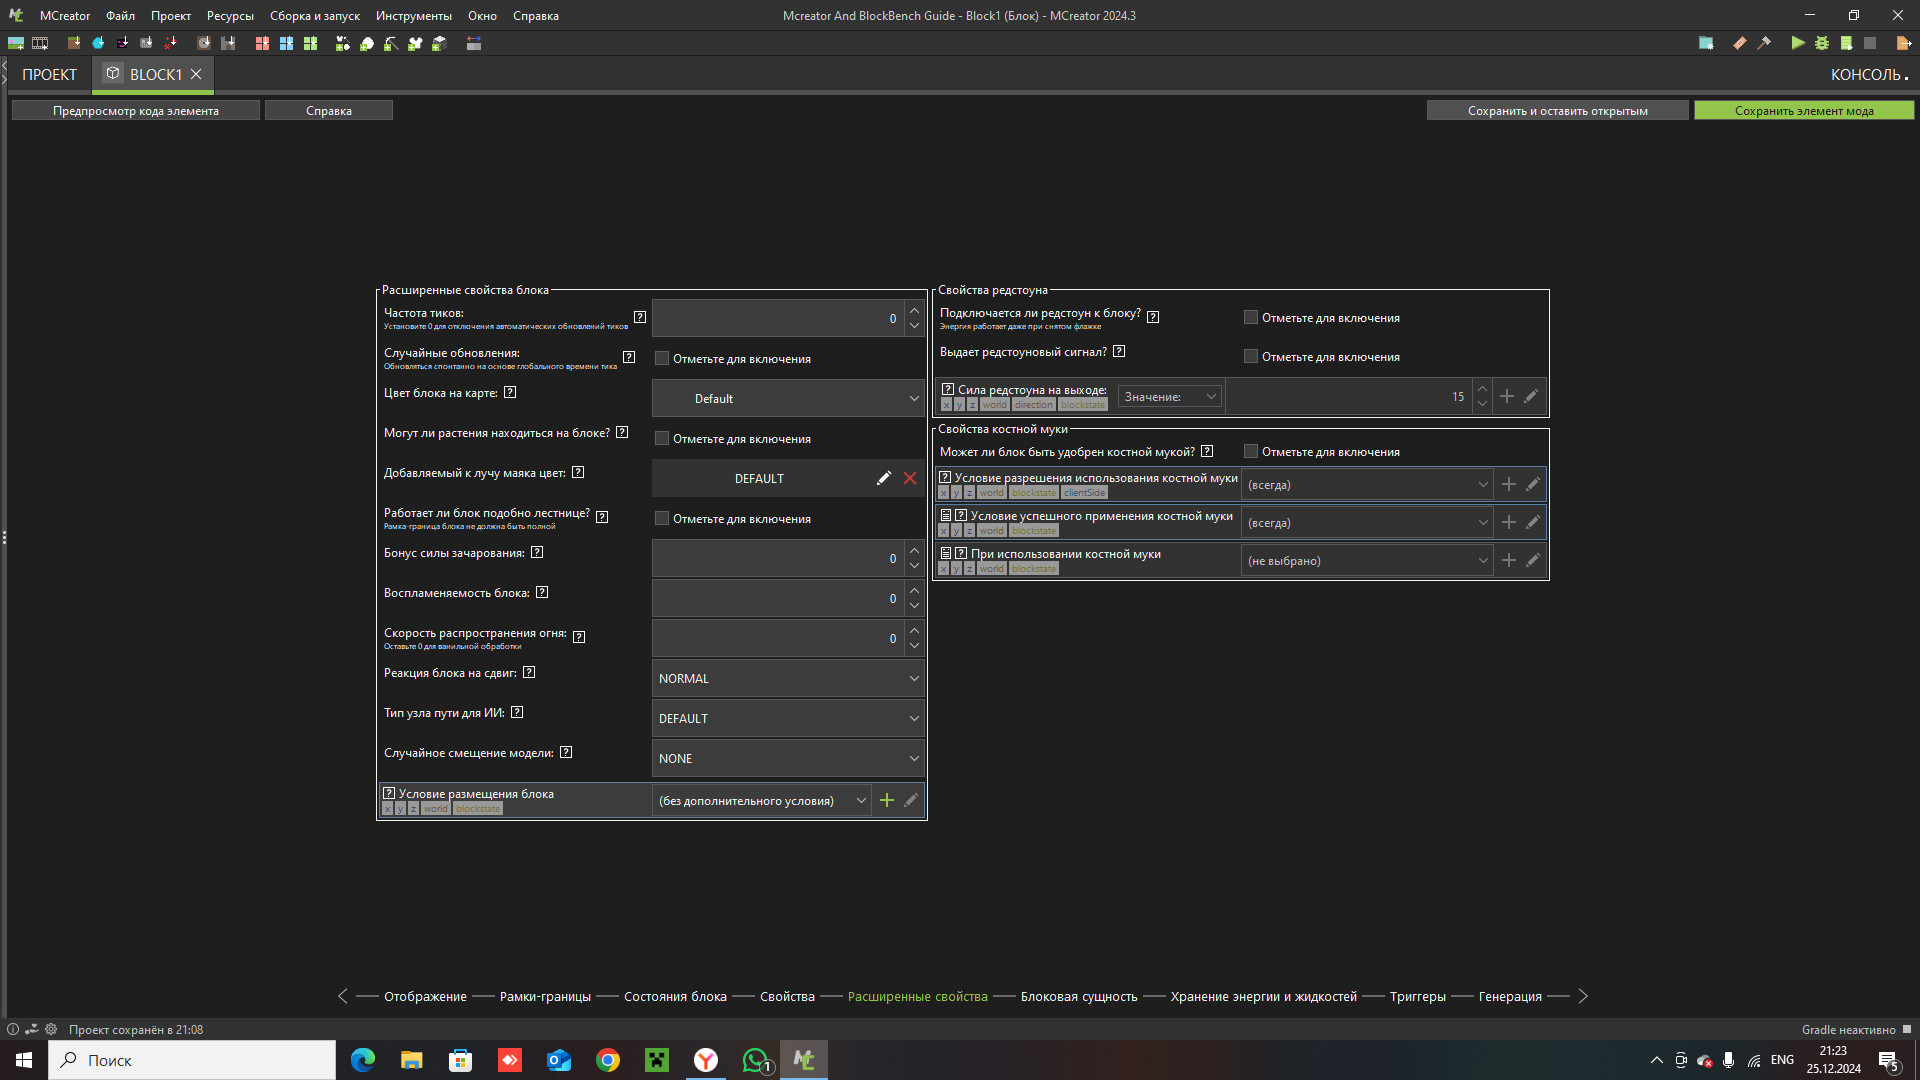
Task: Click the green bug debug icon
Action: pos(1821,43)
